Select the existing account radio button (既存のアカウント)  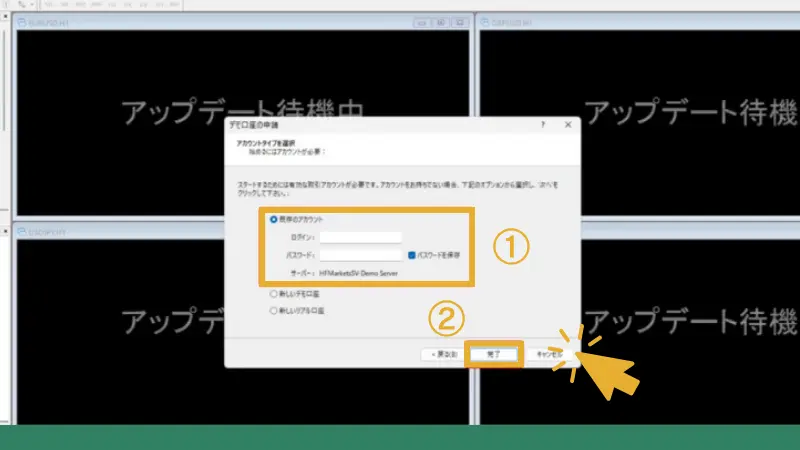pyautogui.click(x=273, y=219)
